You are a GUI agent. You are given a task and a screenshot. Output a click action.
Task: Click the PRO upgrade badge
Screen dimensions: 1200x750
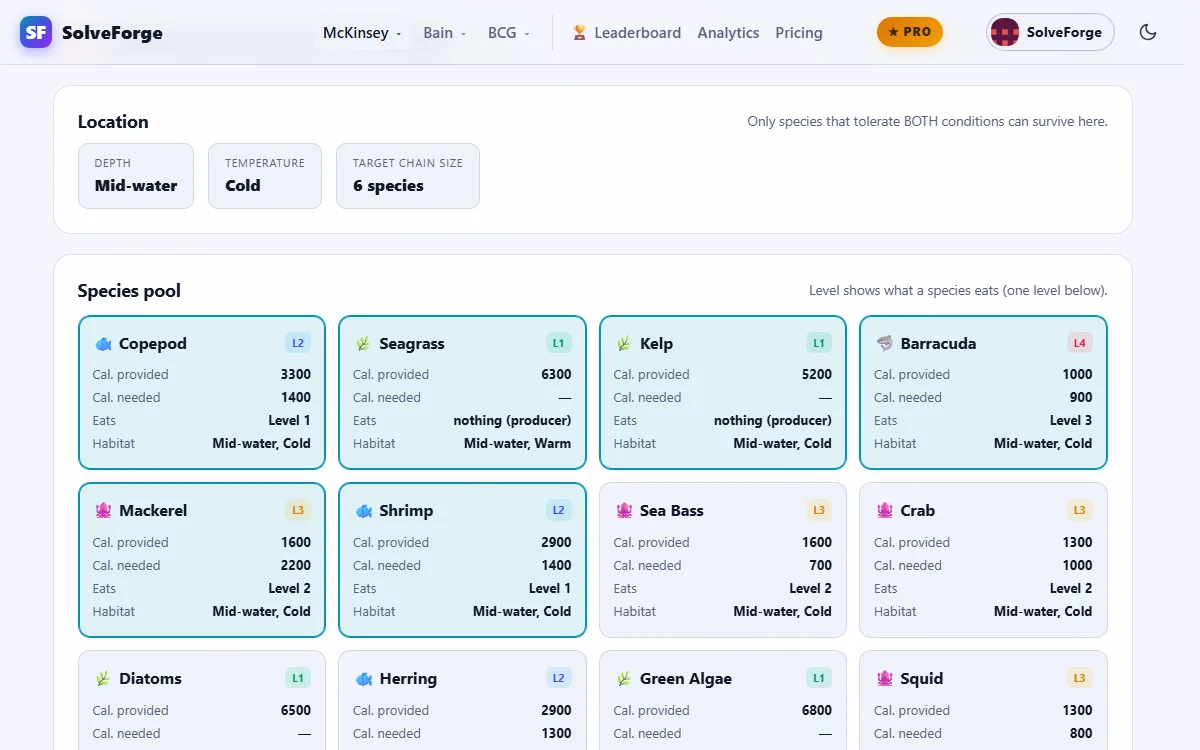[910, 32]
